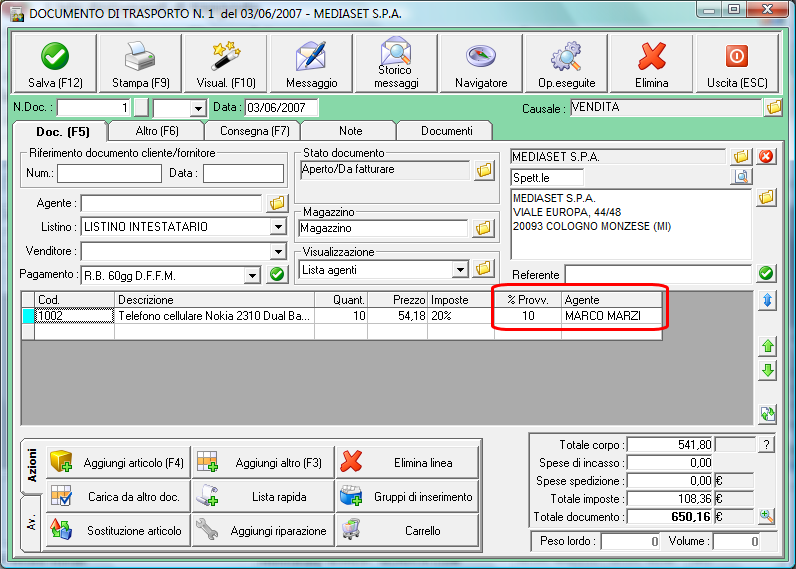Screen dimensions: 796x569
Task: Click the small button next to N.Doc. field
Action: [141, 108]
